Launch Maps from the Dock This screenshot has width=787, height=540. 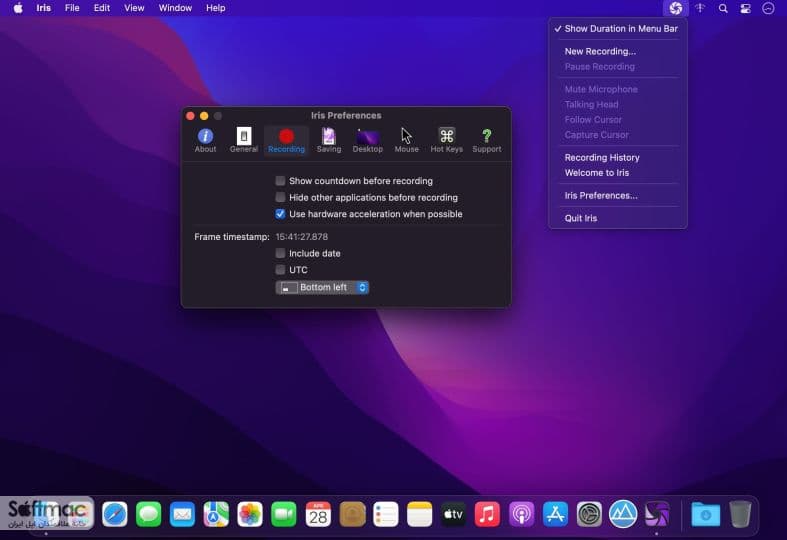216,514
